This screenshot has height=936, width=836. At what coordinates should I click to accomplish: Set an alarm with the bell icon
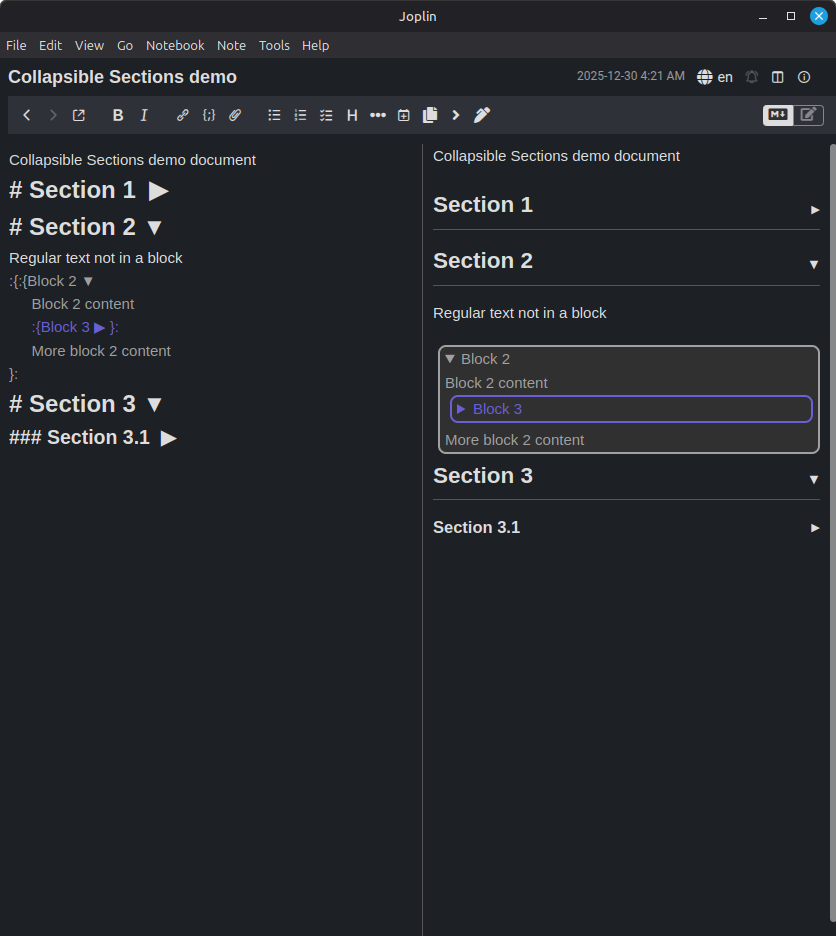pyautogui.click(x=752, y=77)
